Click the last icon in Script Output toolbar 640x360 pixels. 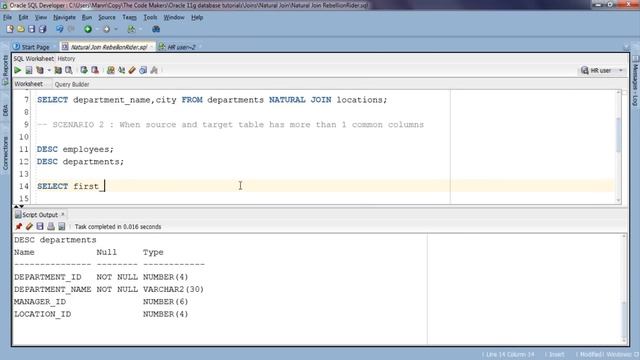point(62,227)
